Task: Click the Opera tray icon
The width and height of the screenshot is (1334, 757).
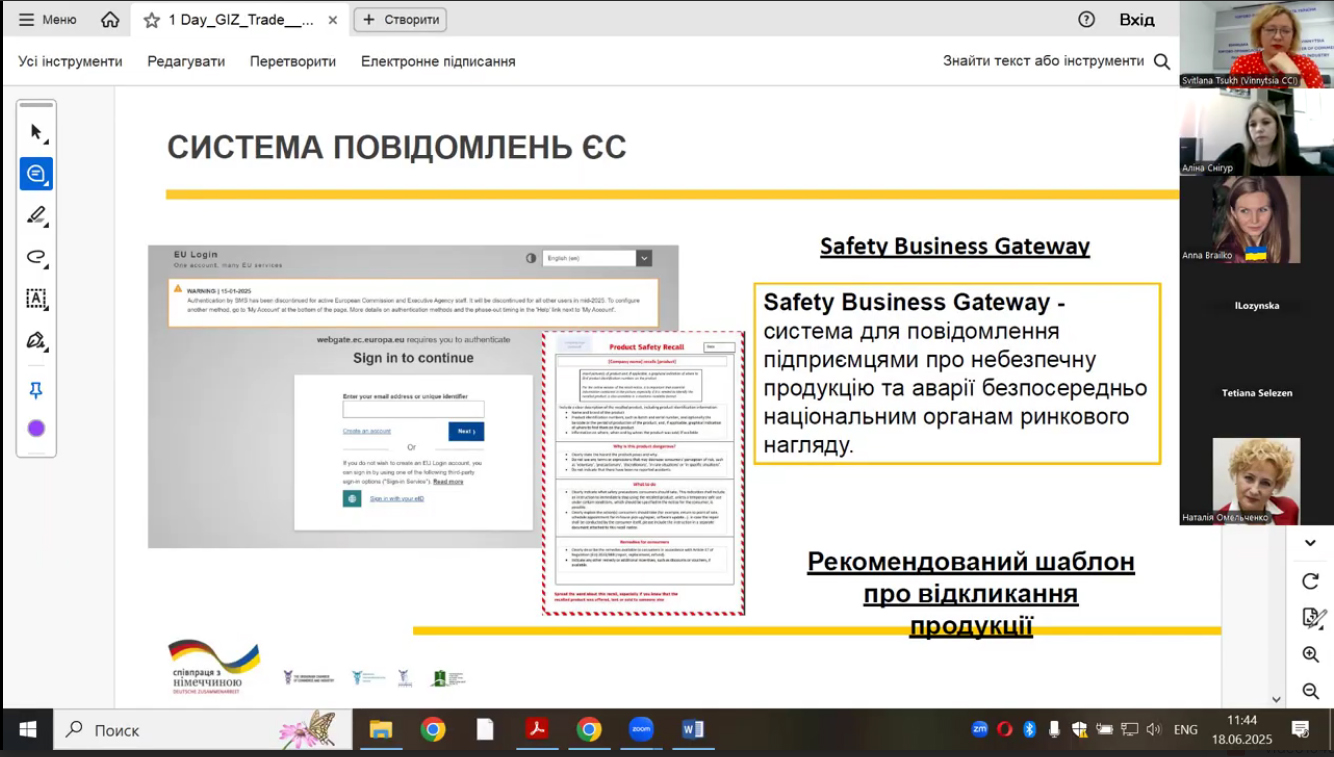Action: [x=1005, y=729]
